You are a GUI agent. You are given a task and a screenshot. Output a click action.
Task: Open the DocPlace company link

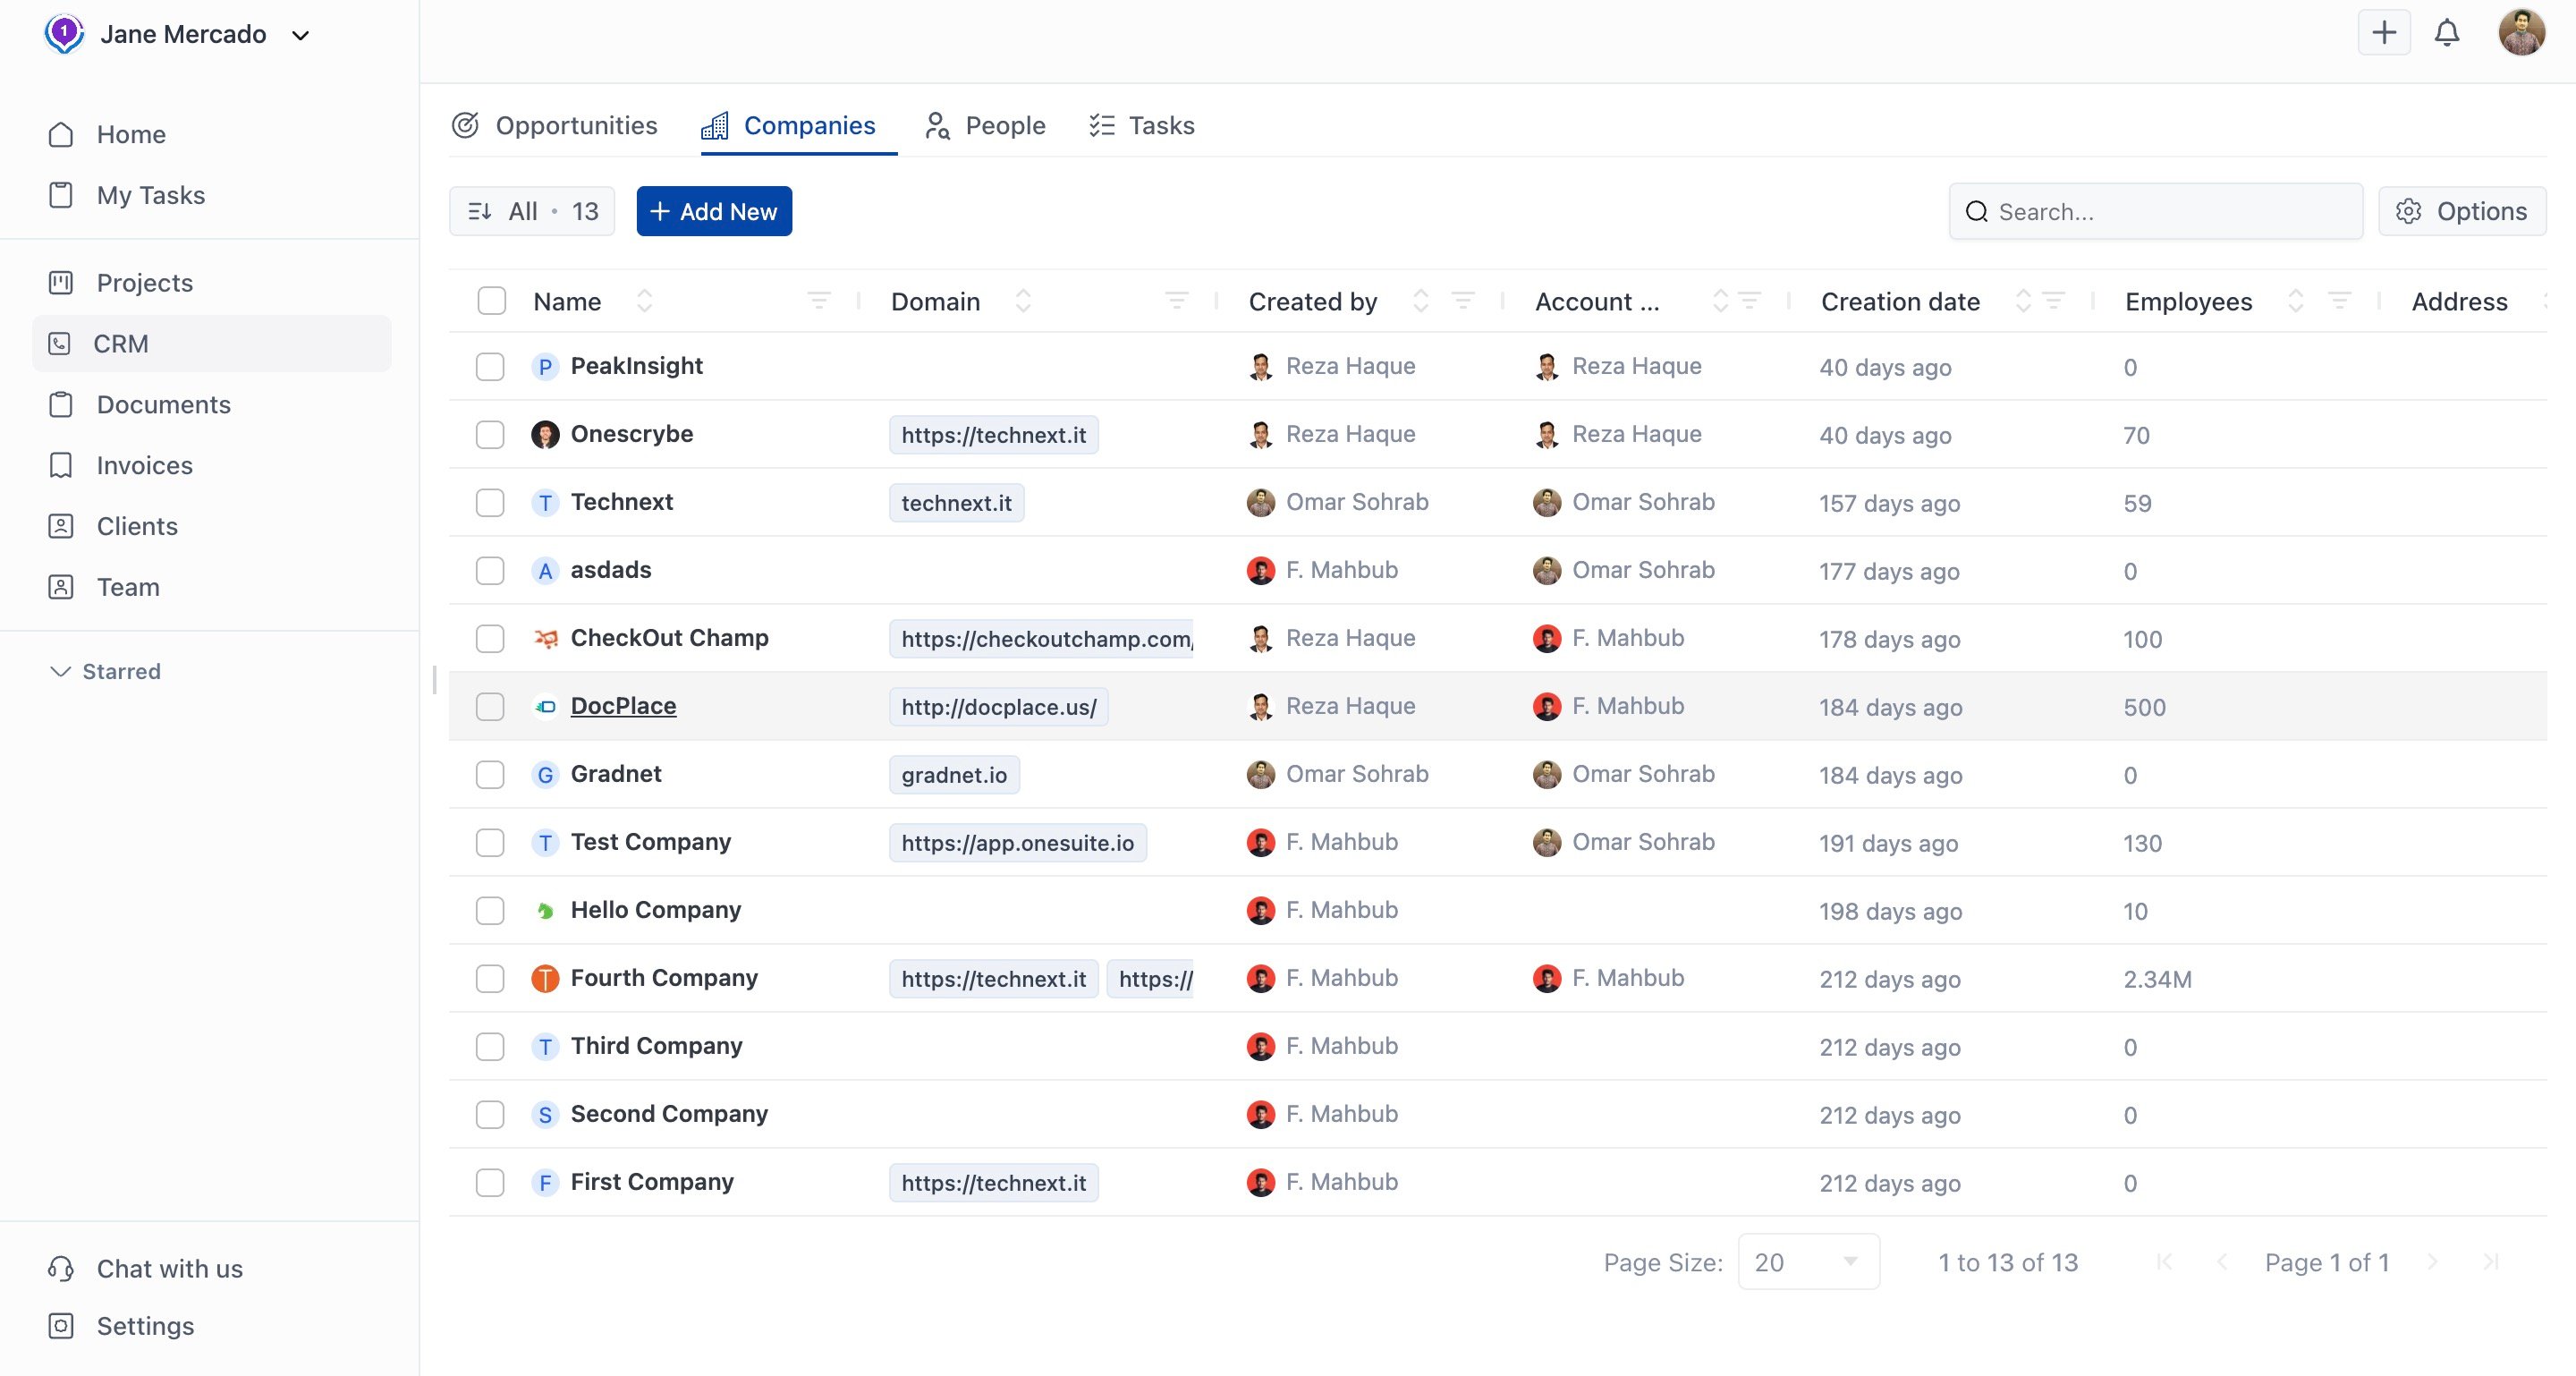(x=623, y=706)
